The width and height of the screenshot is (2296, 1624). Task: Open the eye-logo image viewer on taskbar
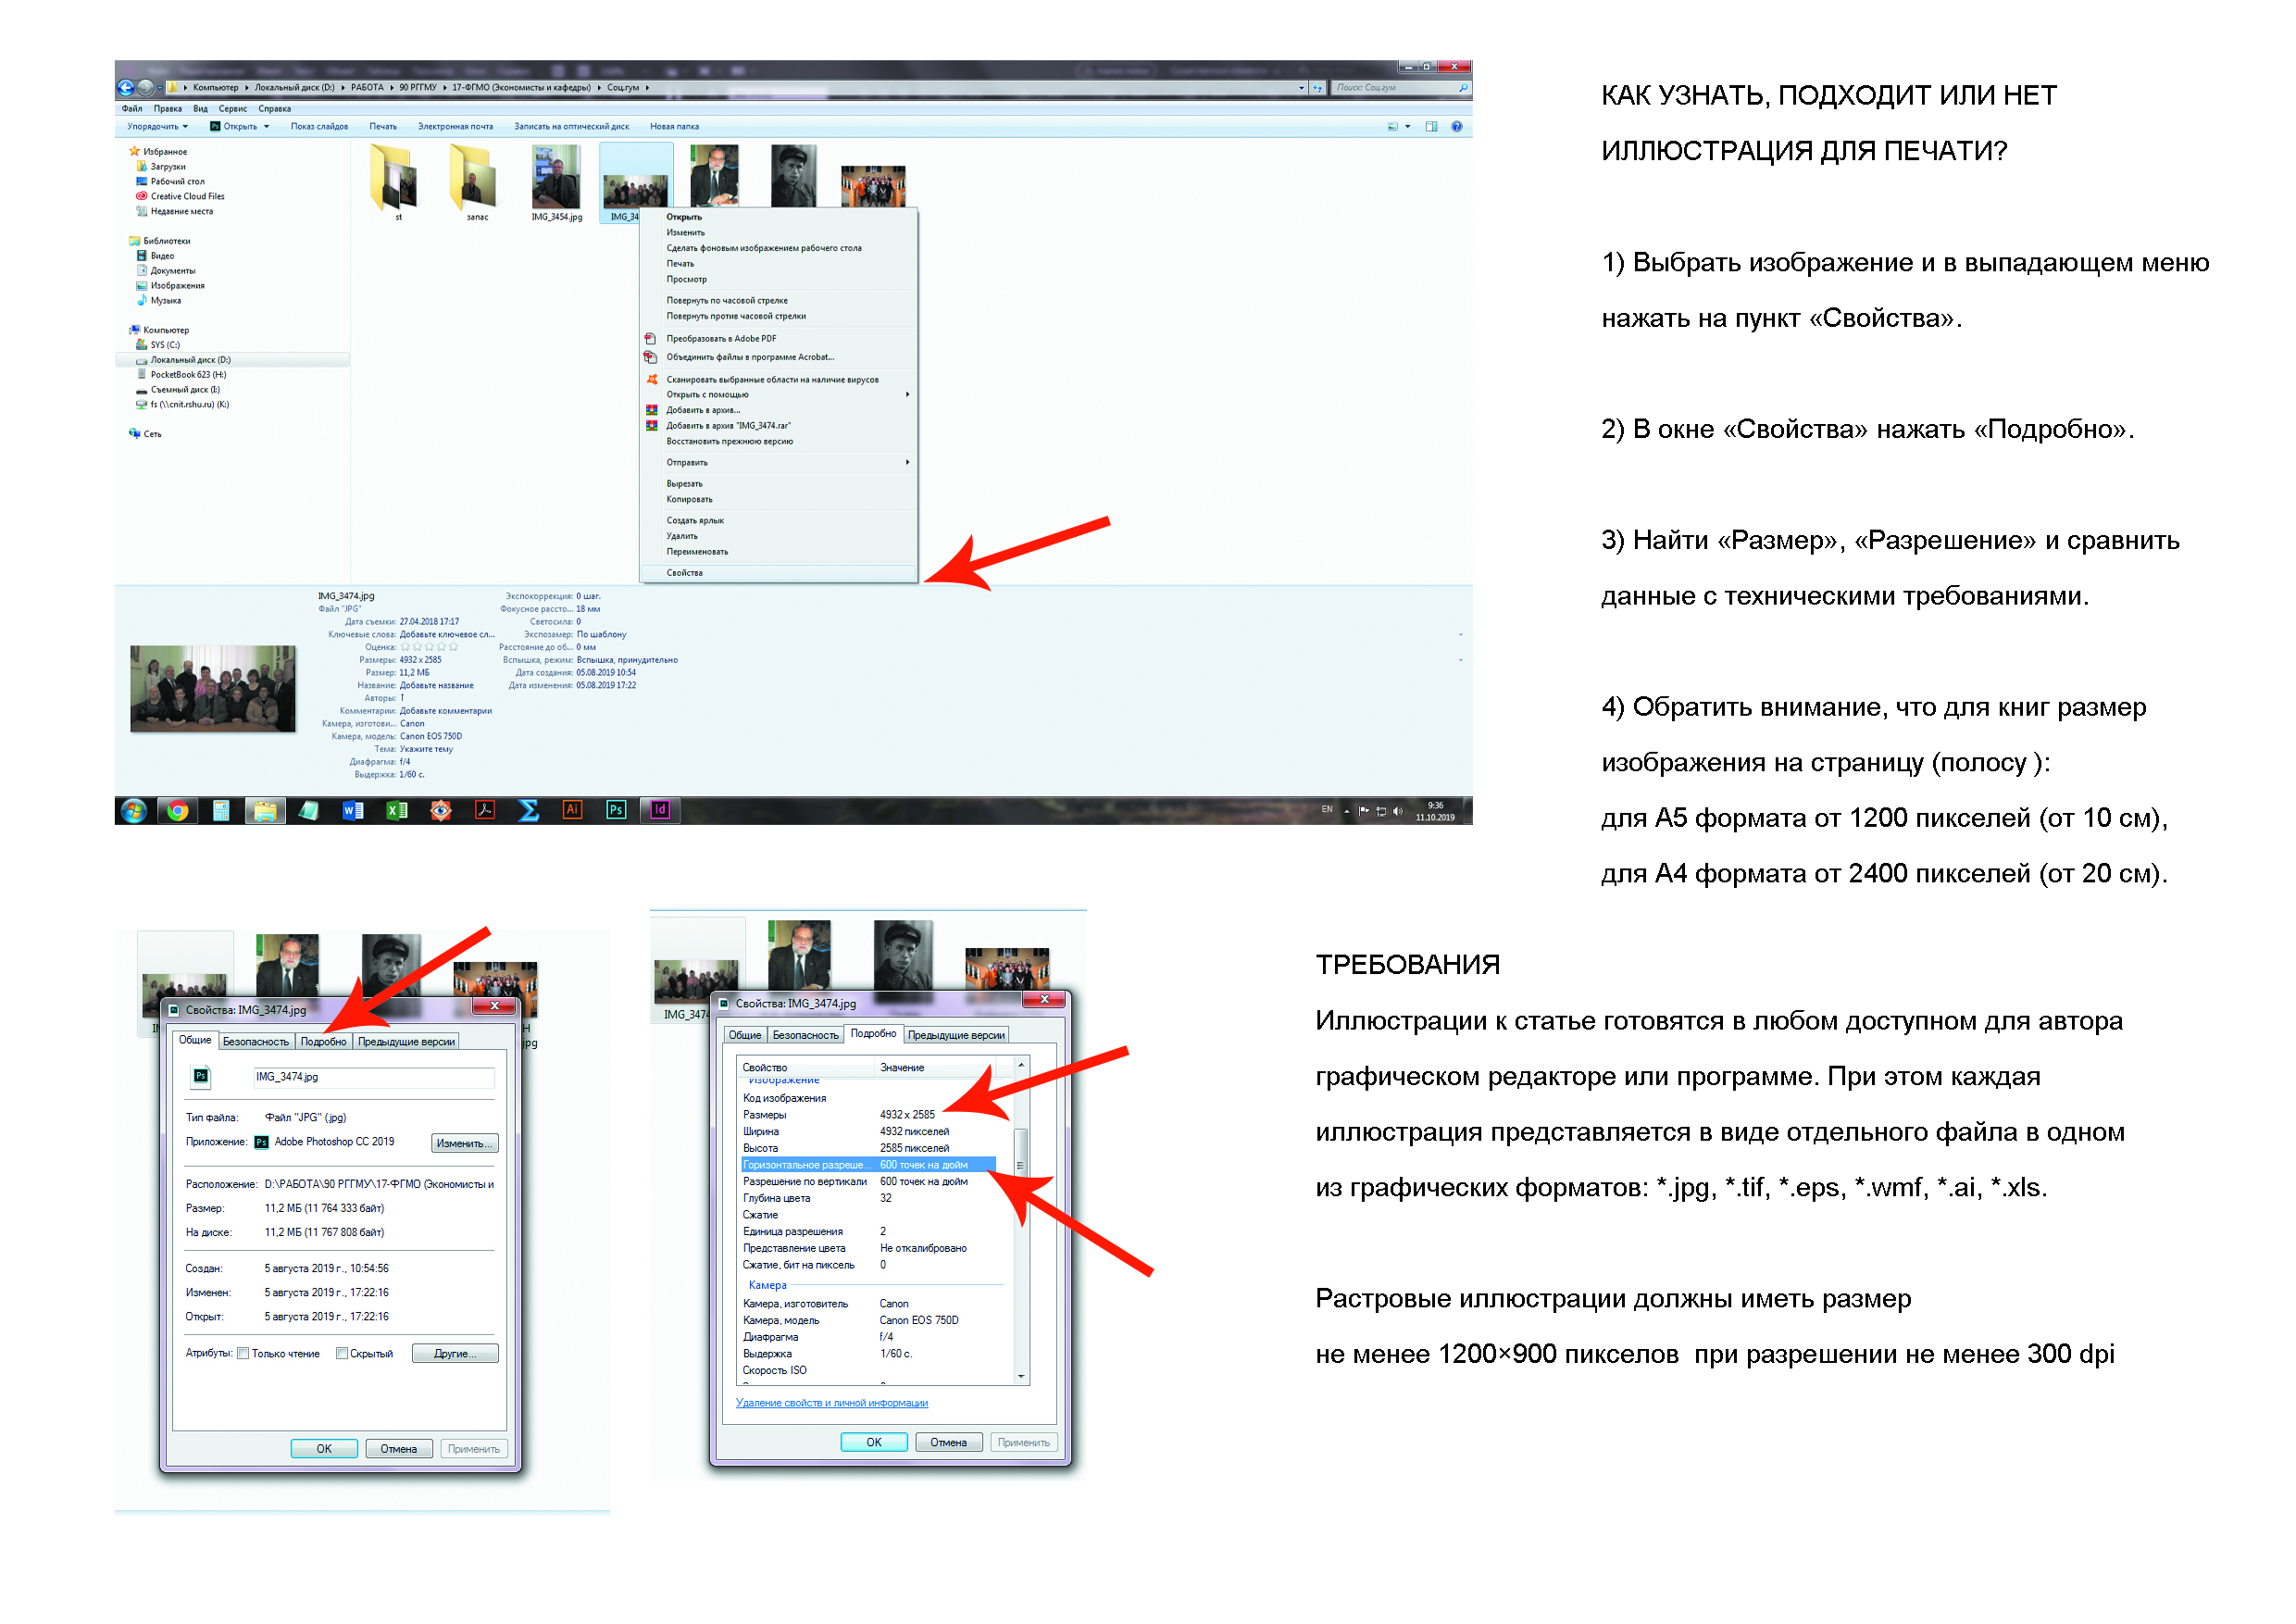440,810
